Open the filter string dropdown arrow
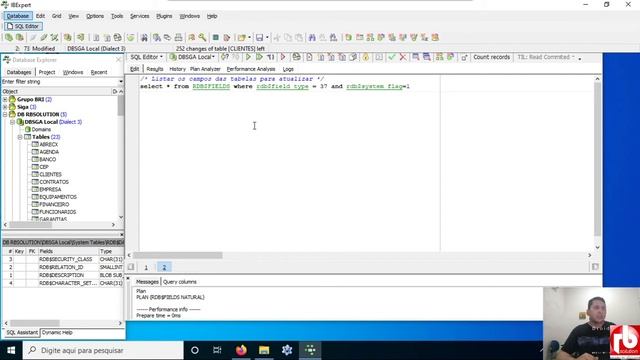Viewport: 640px width, 360px height. (121, 82)
